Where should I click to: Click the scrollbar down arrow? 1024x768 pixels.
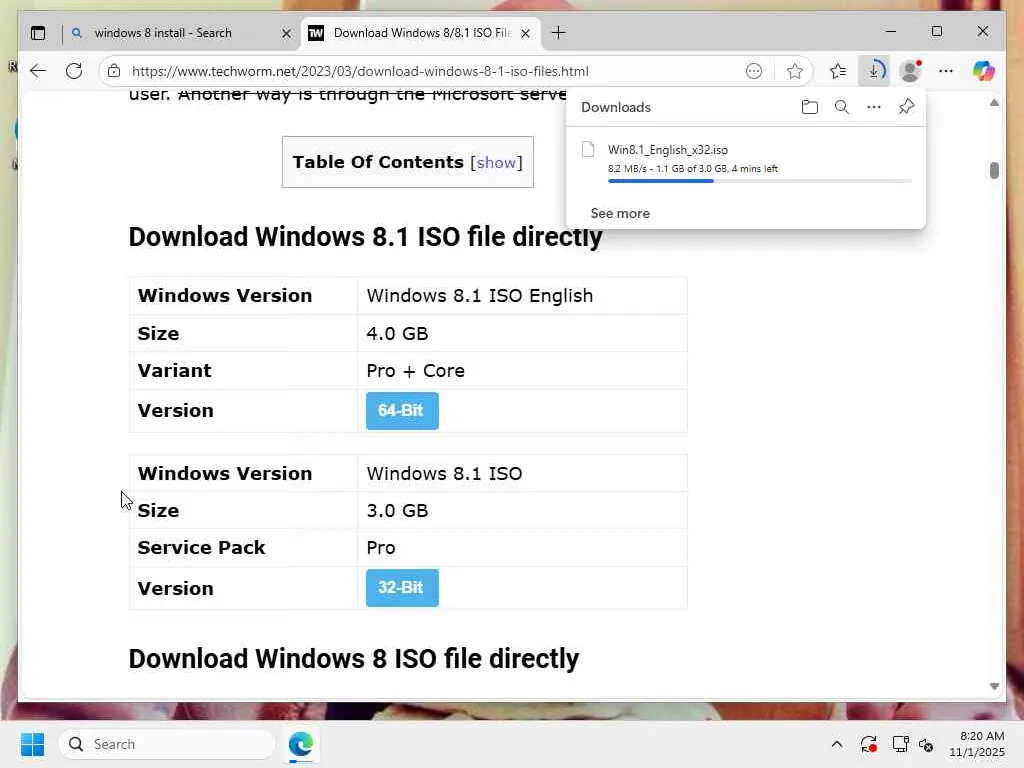coord(994,686)
